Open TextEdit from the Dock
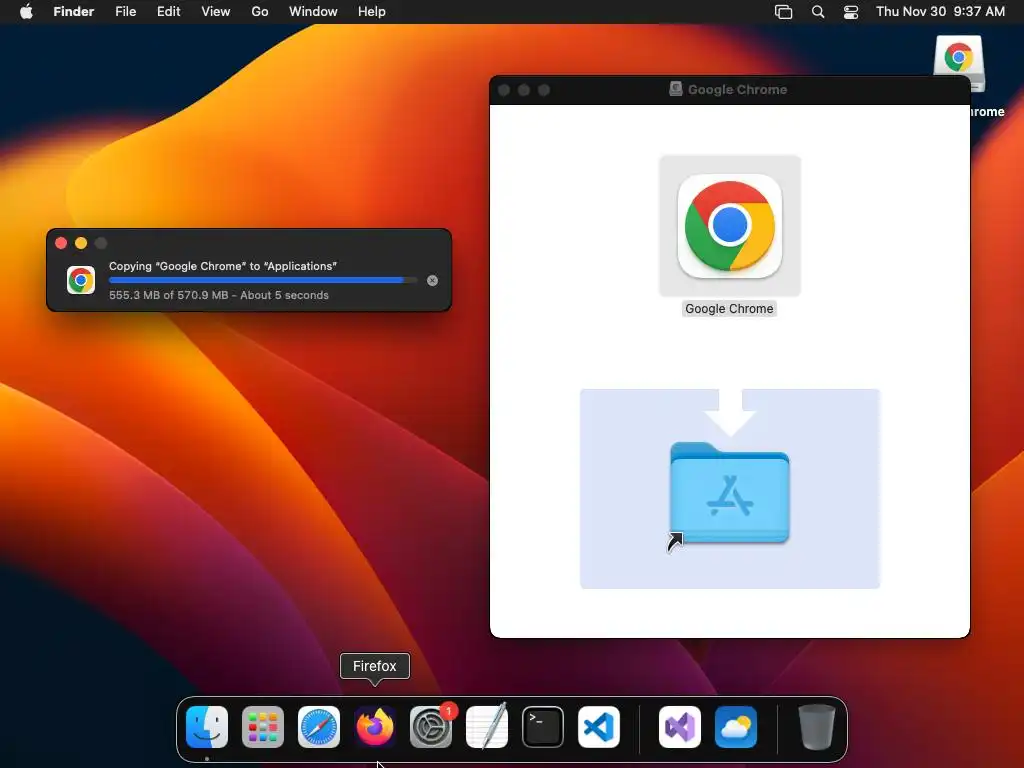This screenshot has width=1024, height=768. [x=487, y=727]
